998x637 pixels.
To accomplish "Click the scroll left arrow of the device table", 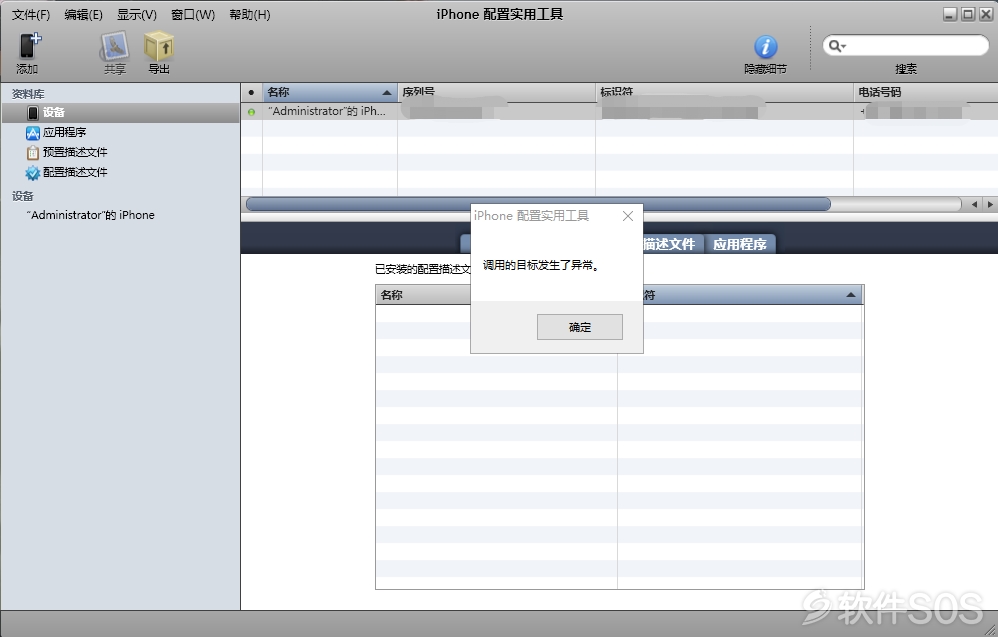I will (x=974, y=204).
